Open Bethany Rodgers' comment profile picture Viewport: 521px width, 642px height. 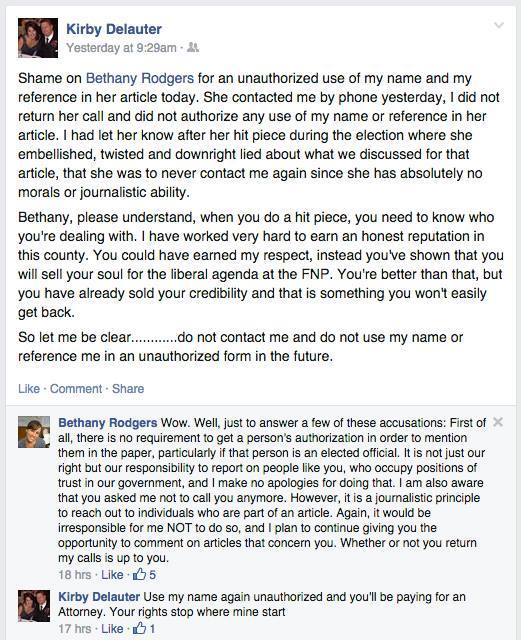pyautogui.click(x=34, y=432)
